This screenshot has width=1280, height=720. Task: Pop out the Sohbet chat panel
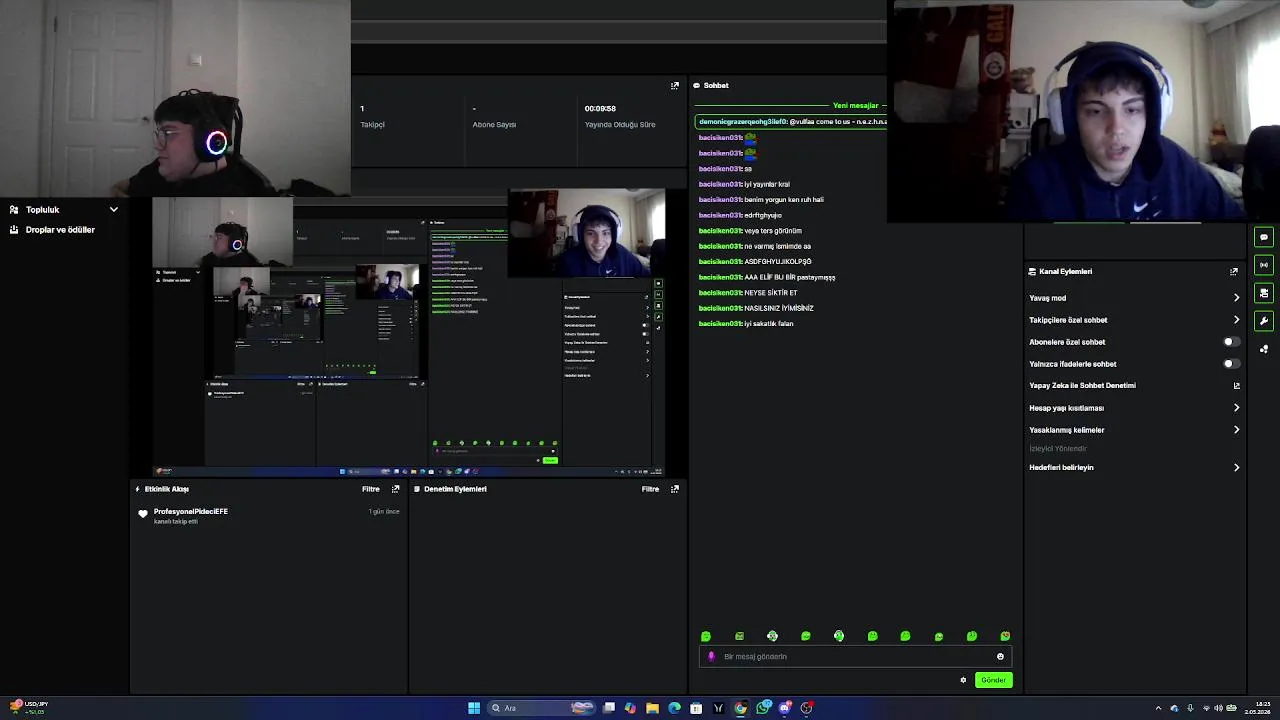[x=675, y=85]
